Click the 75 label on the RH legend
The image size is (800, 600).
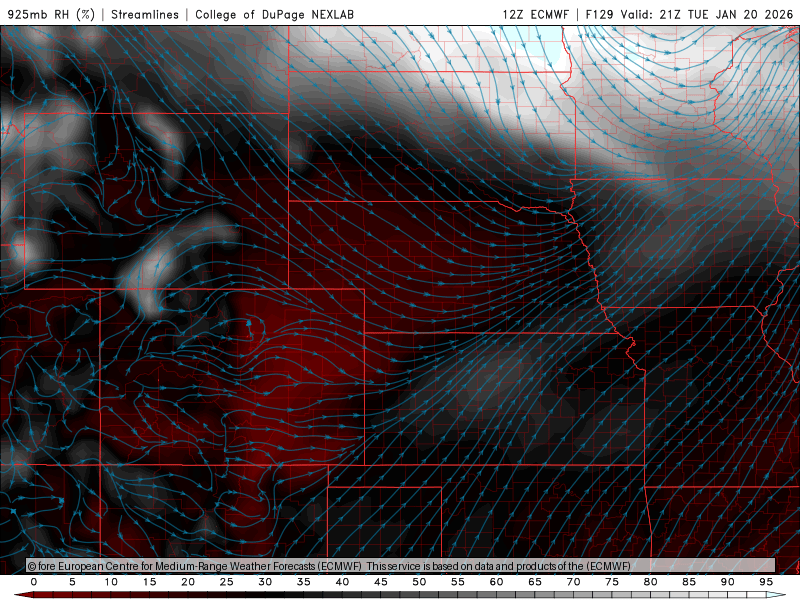[x=612, y=582]
